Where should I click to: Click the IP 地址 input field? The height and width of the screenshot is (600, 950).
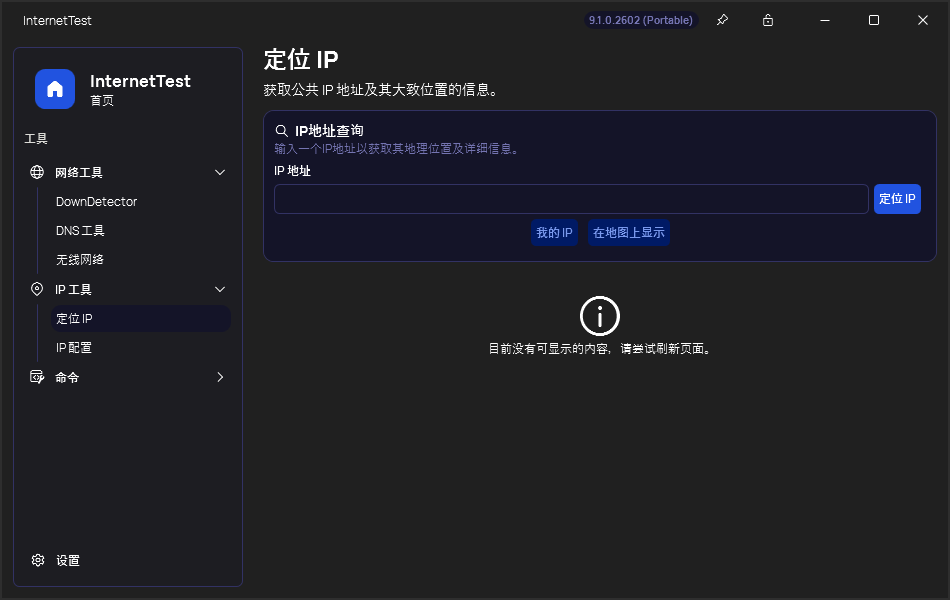click(x=570, y=198)
